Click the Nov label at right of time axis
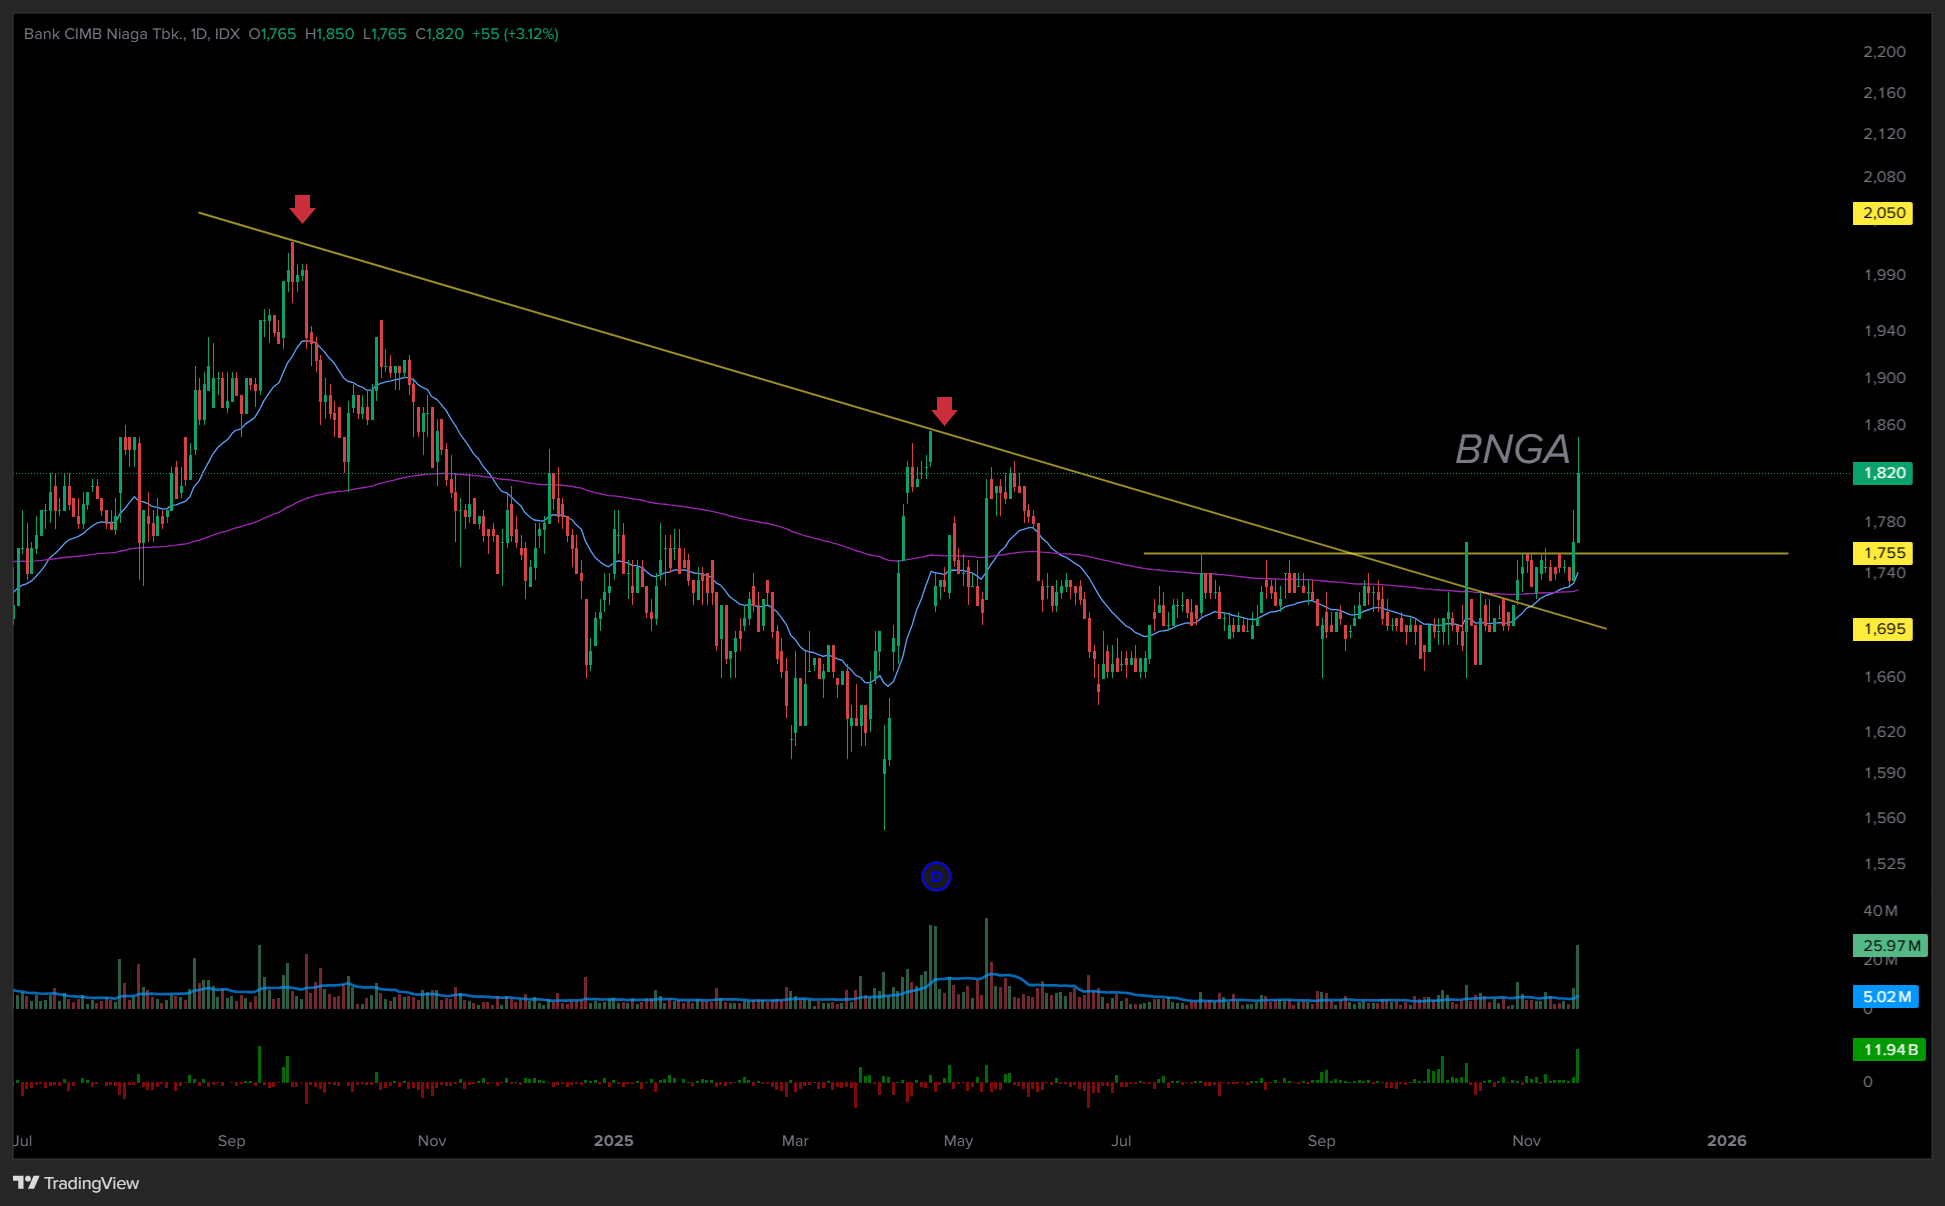The height and width of the screenshot is (1206, 1945). coord(1526,1141)
